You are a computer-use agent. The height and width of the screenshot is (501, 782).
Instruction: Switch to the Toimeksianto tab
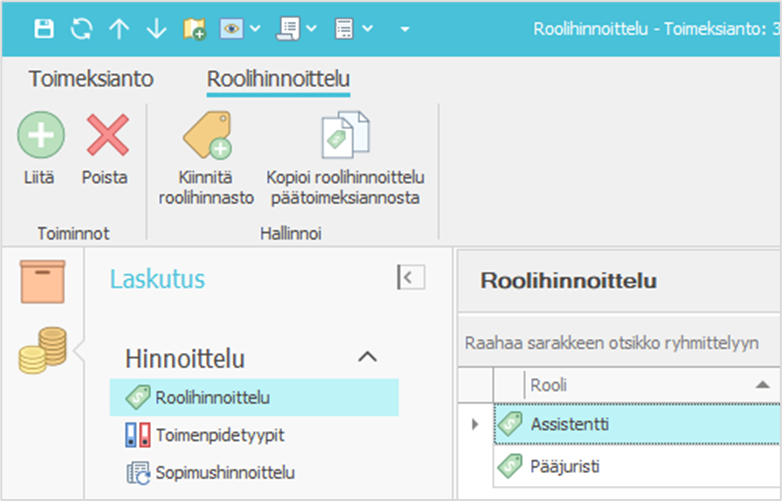tap(91, 79)
